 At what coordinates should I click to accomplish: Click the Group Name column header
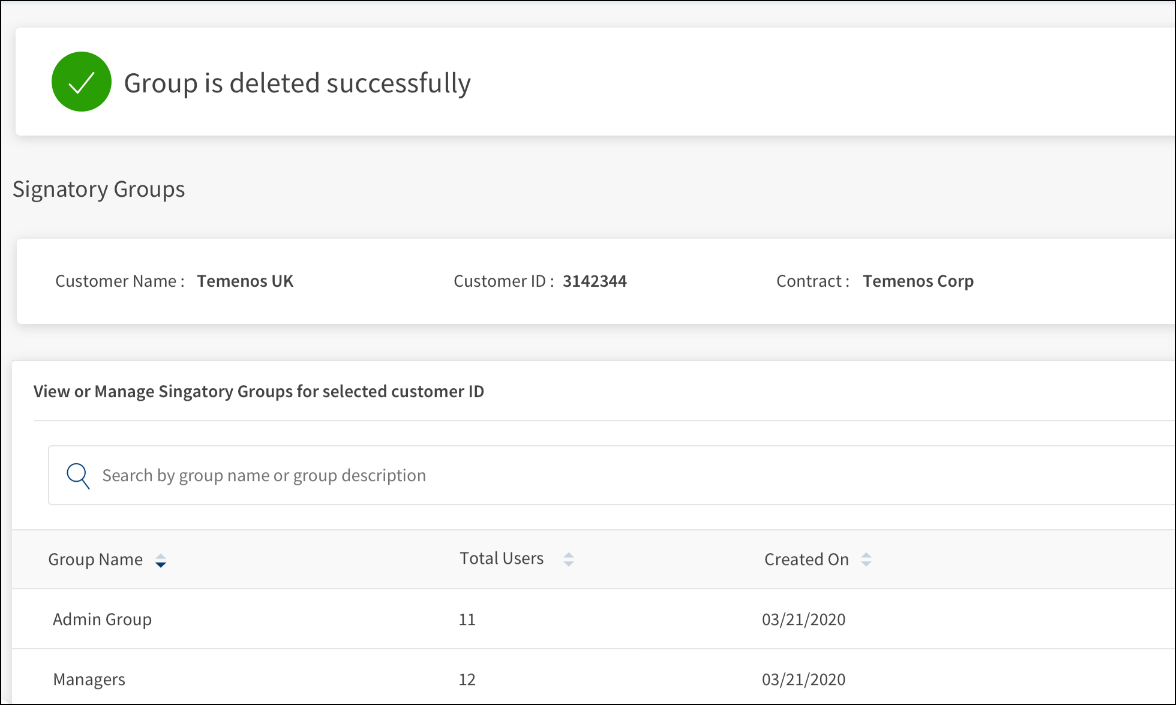[x=95, y=560]
